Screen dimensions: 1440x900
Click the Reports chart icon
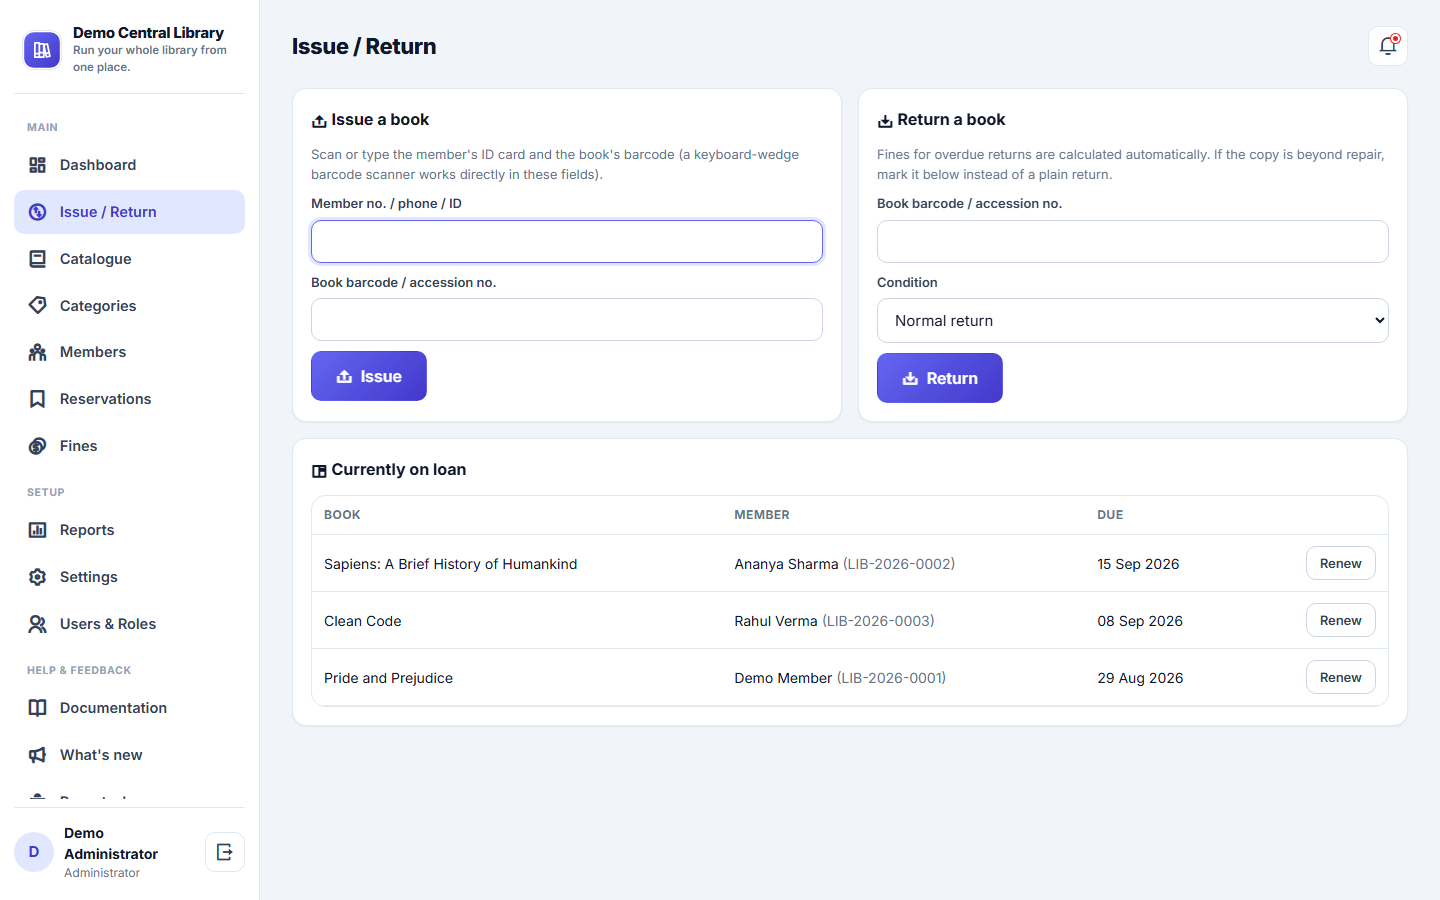tap(38, 530)
